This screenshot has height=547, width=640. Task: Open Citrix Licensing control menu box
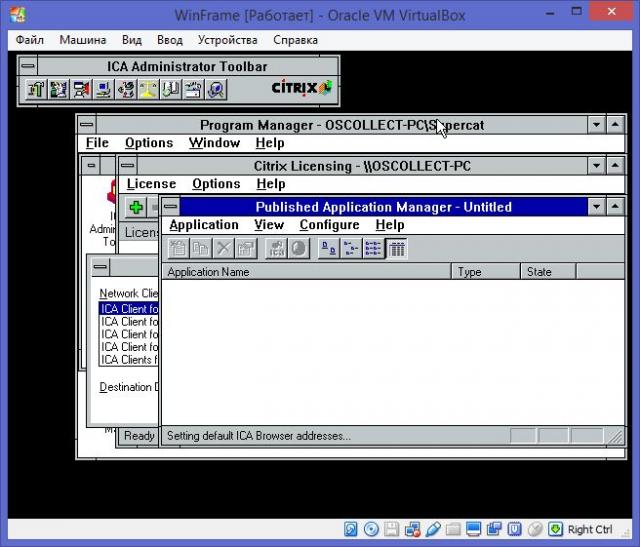point(128,165)
